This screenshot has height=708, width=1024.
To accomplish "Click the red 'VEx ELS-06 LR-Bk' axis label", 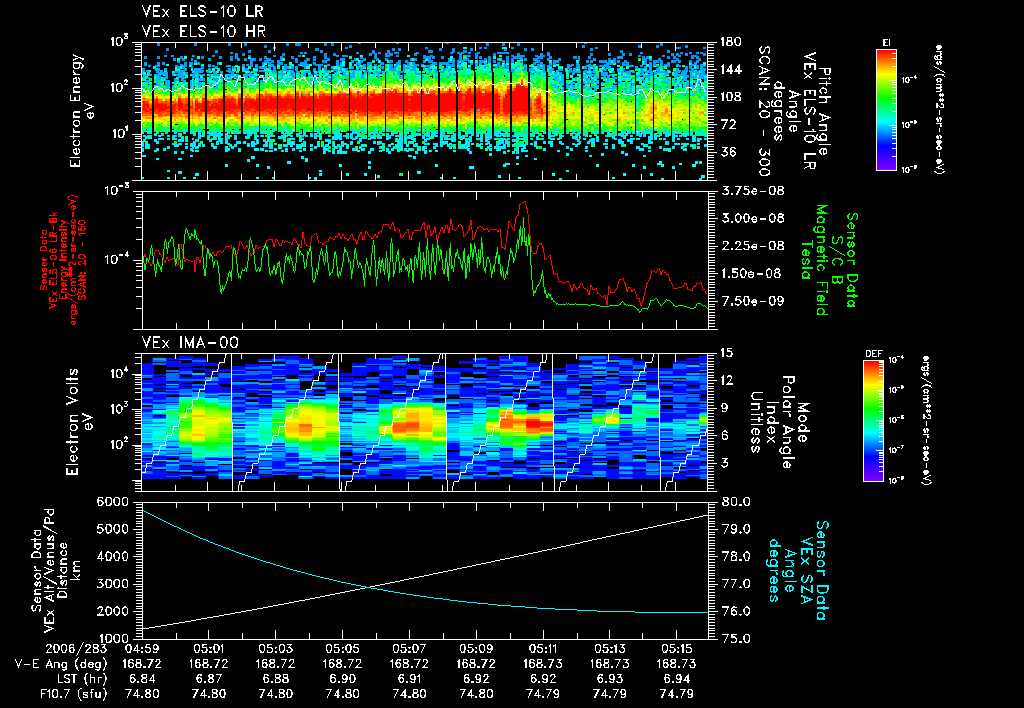I will point(53,260).
